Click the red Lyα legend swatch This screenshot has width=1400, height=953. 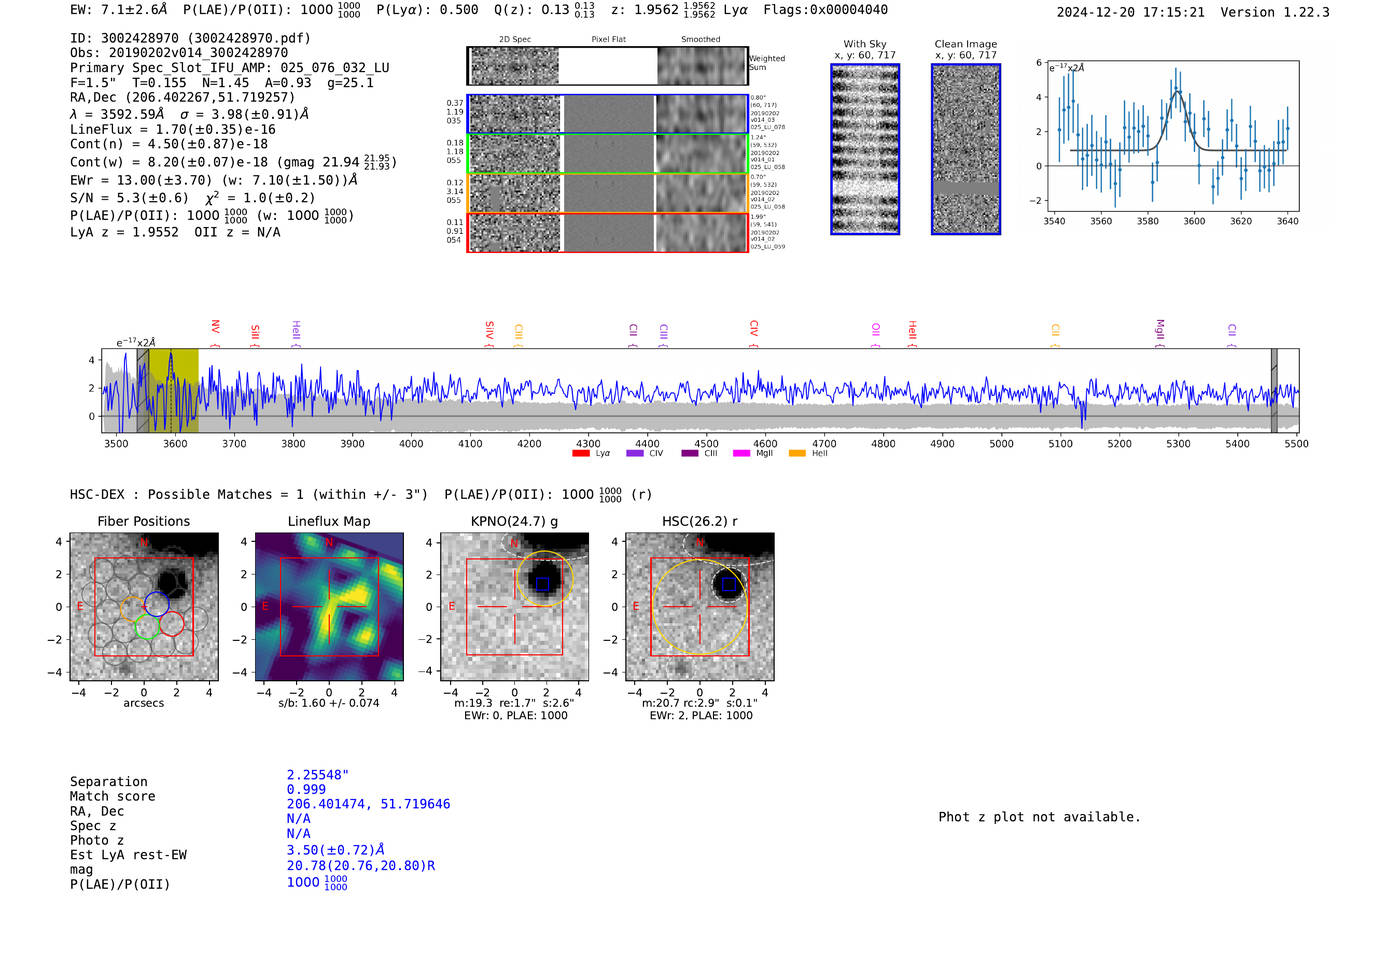point(580,453)
